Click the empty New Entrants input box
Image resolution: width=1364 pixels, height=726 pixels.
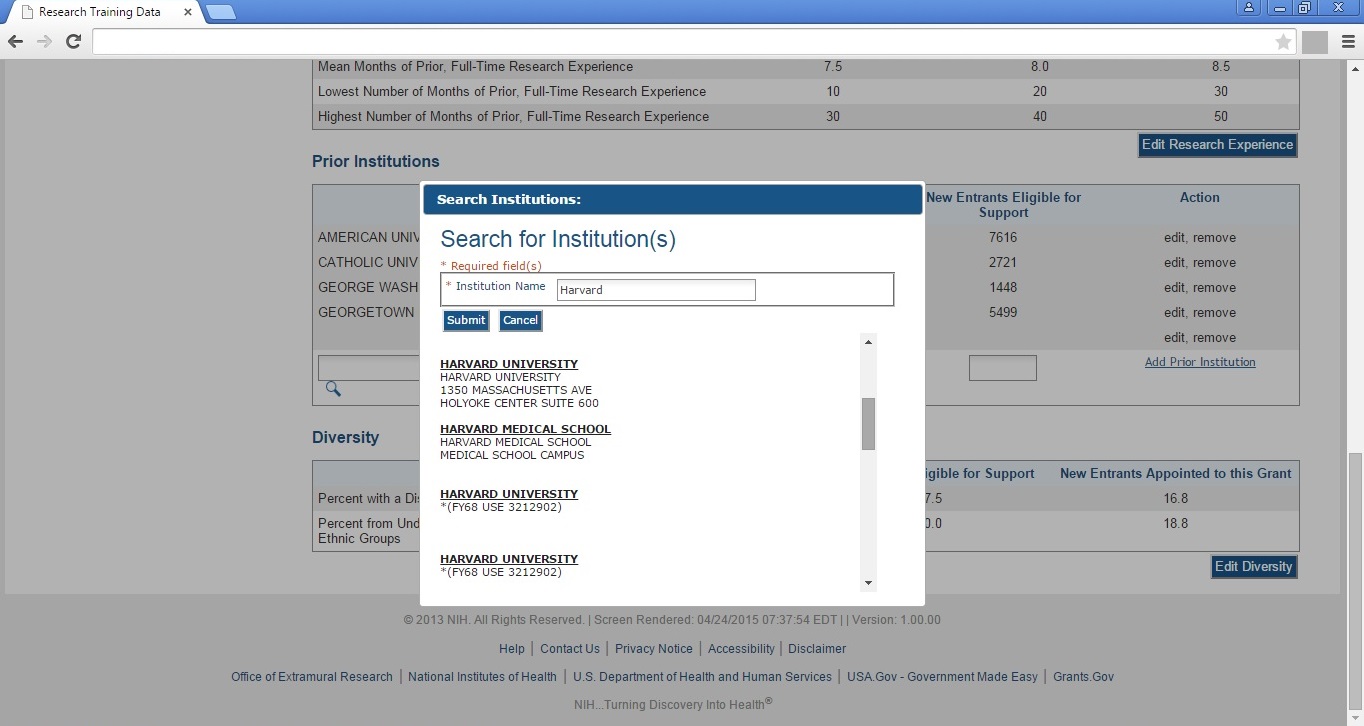coord(1003,368)
